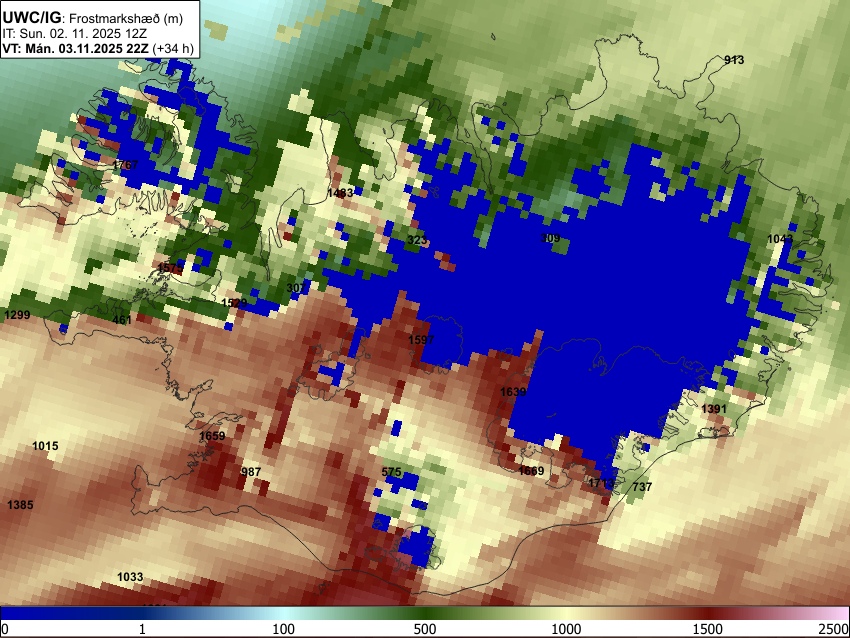Screen dimensions: 850x638
Task: Click the 461 map value
Action: click(122, 319)
